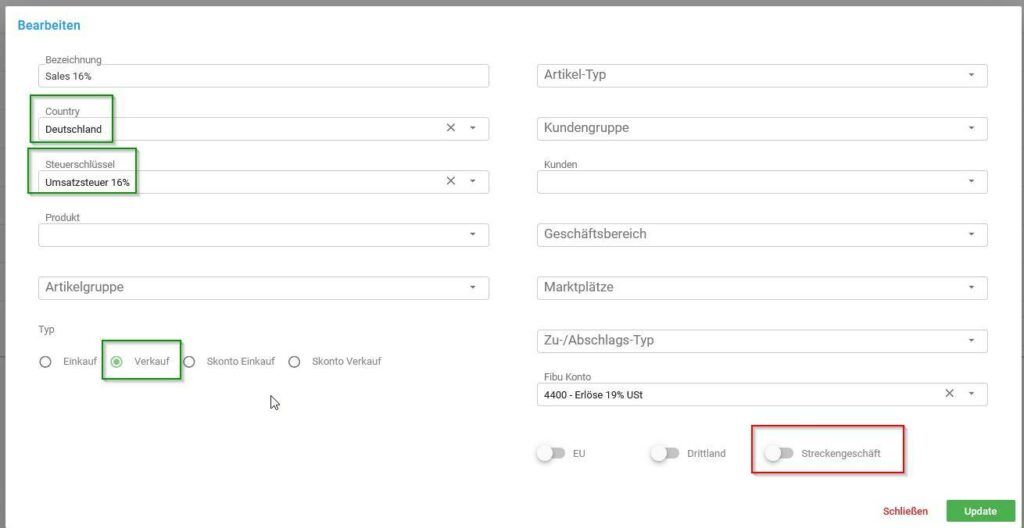Toggle the Streckengeschäft switch

[778, 453]
